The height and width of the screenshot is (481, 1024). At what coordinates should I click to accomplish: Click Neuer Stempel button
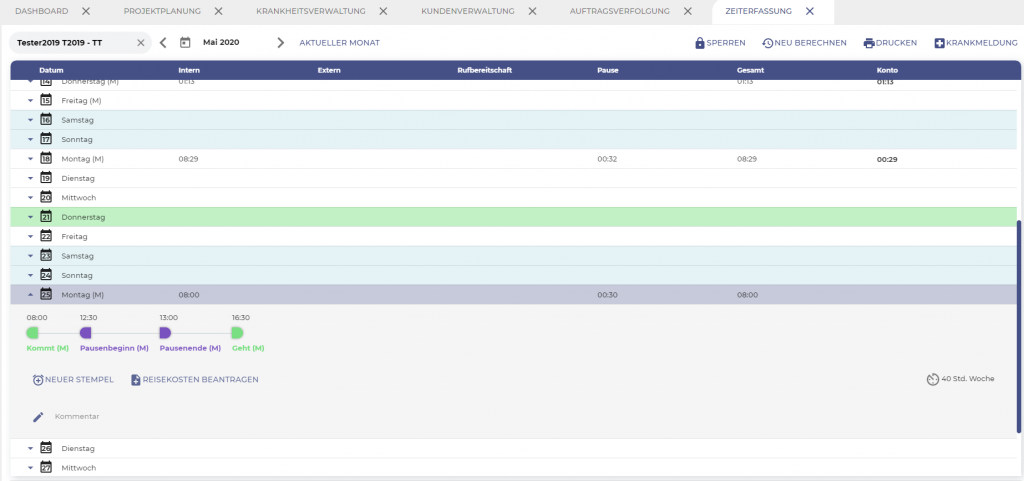[x=73, y=380]
